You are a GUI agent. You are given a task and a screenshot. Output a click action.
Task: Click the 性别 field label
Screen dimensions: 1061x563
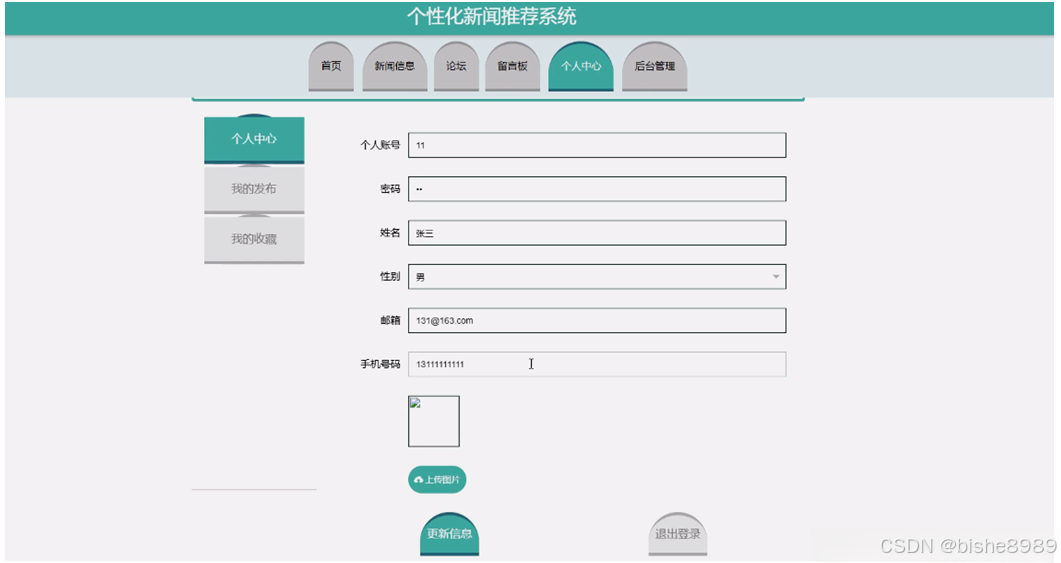pos(390,276)
